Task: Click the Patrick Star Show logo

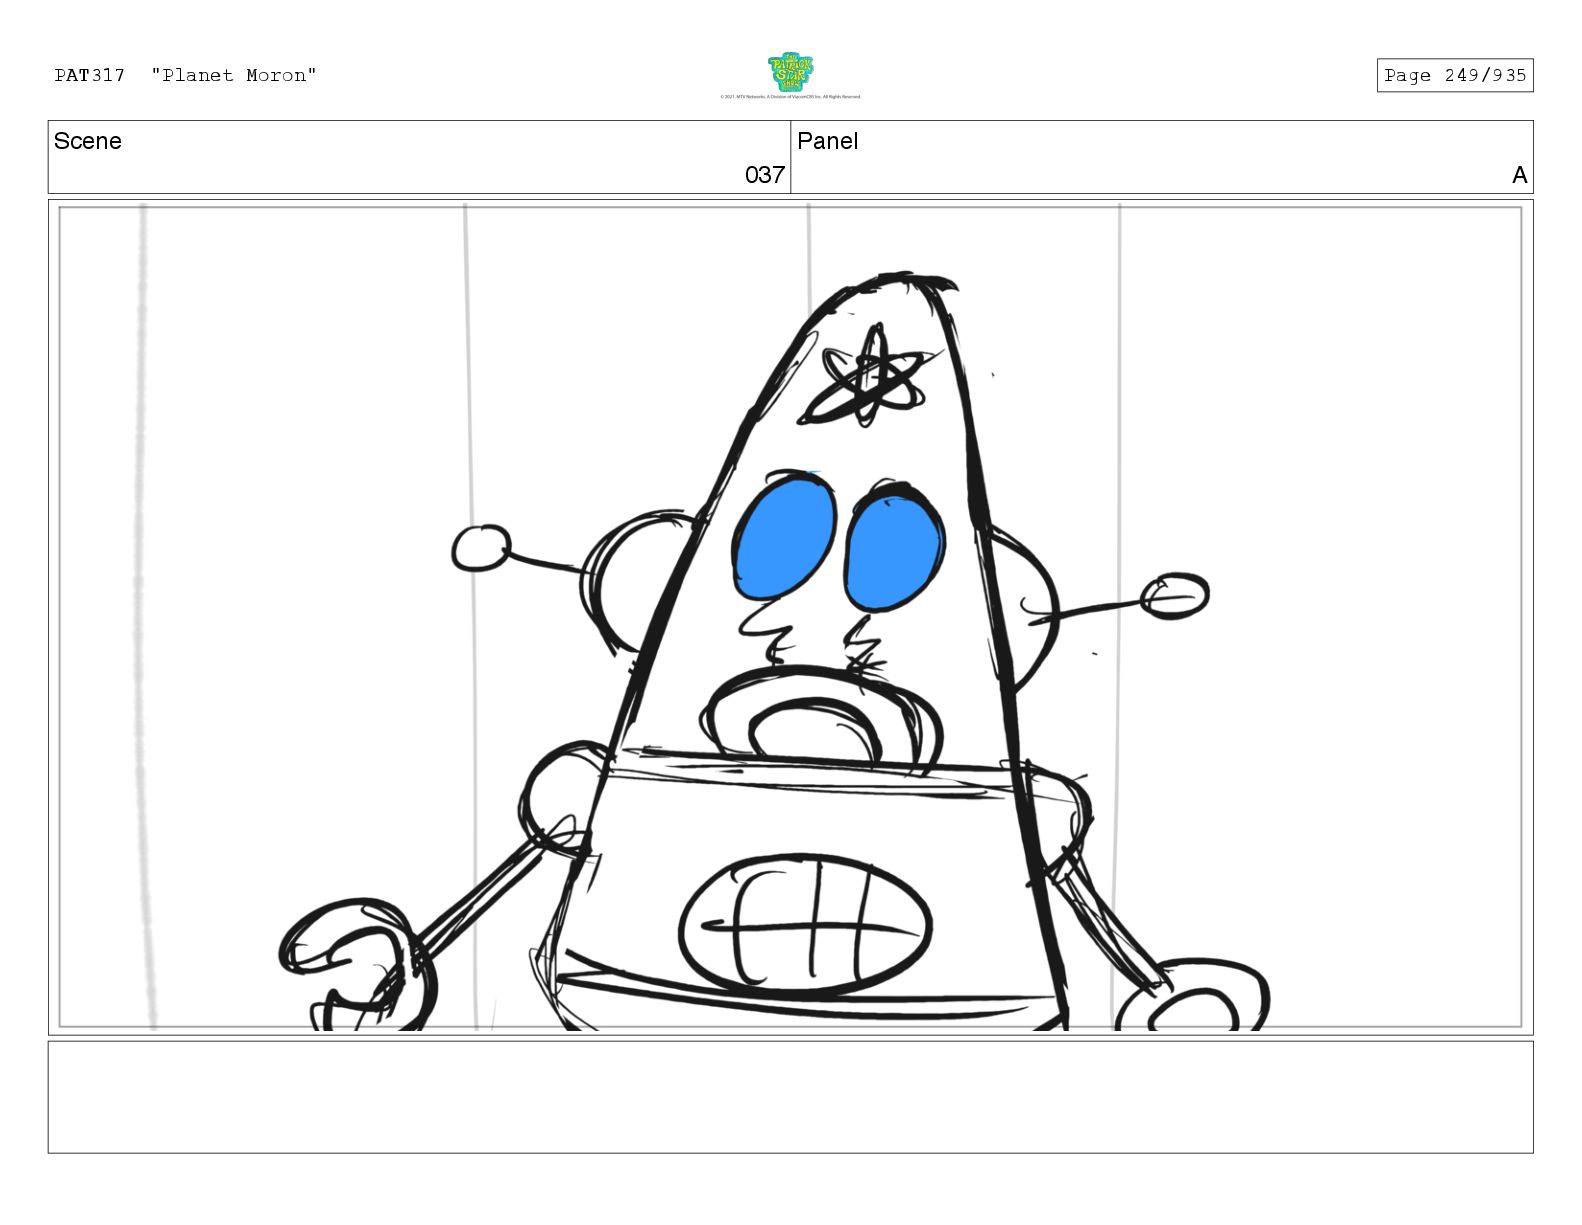Action: click(x=790, y=73)
